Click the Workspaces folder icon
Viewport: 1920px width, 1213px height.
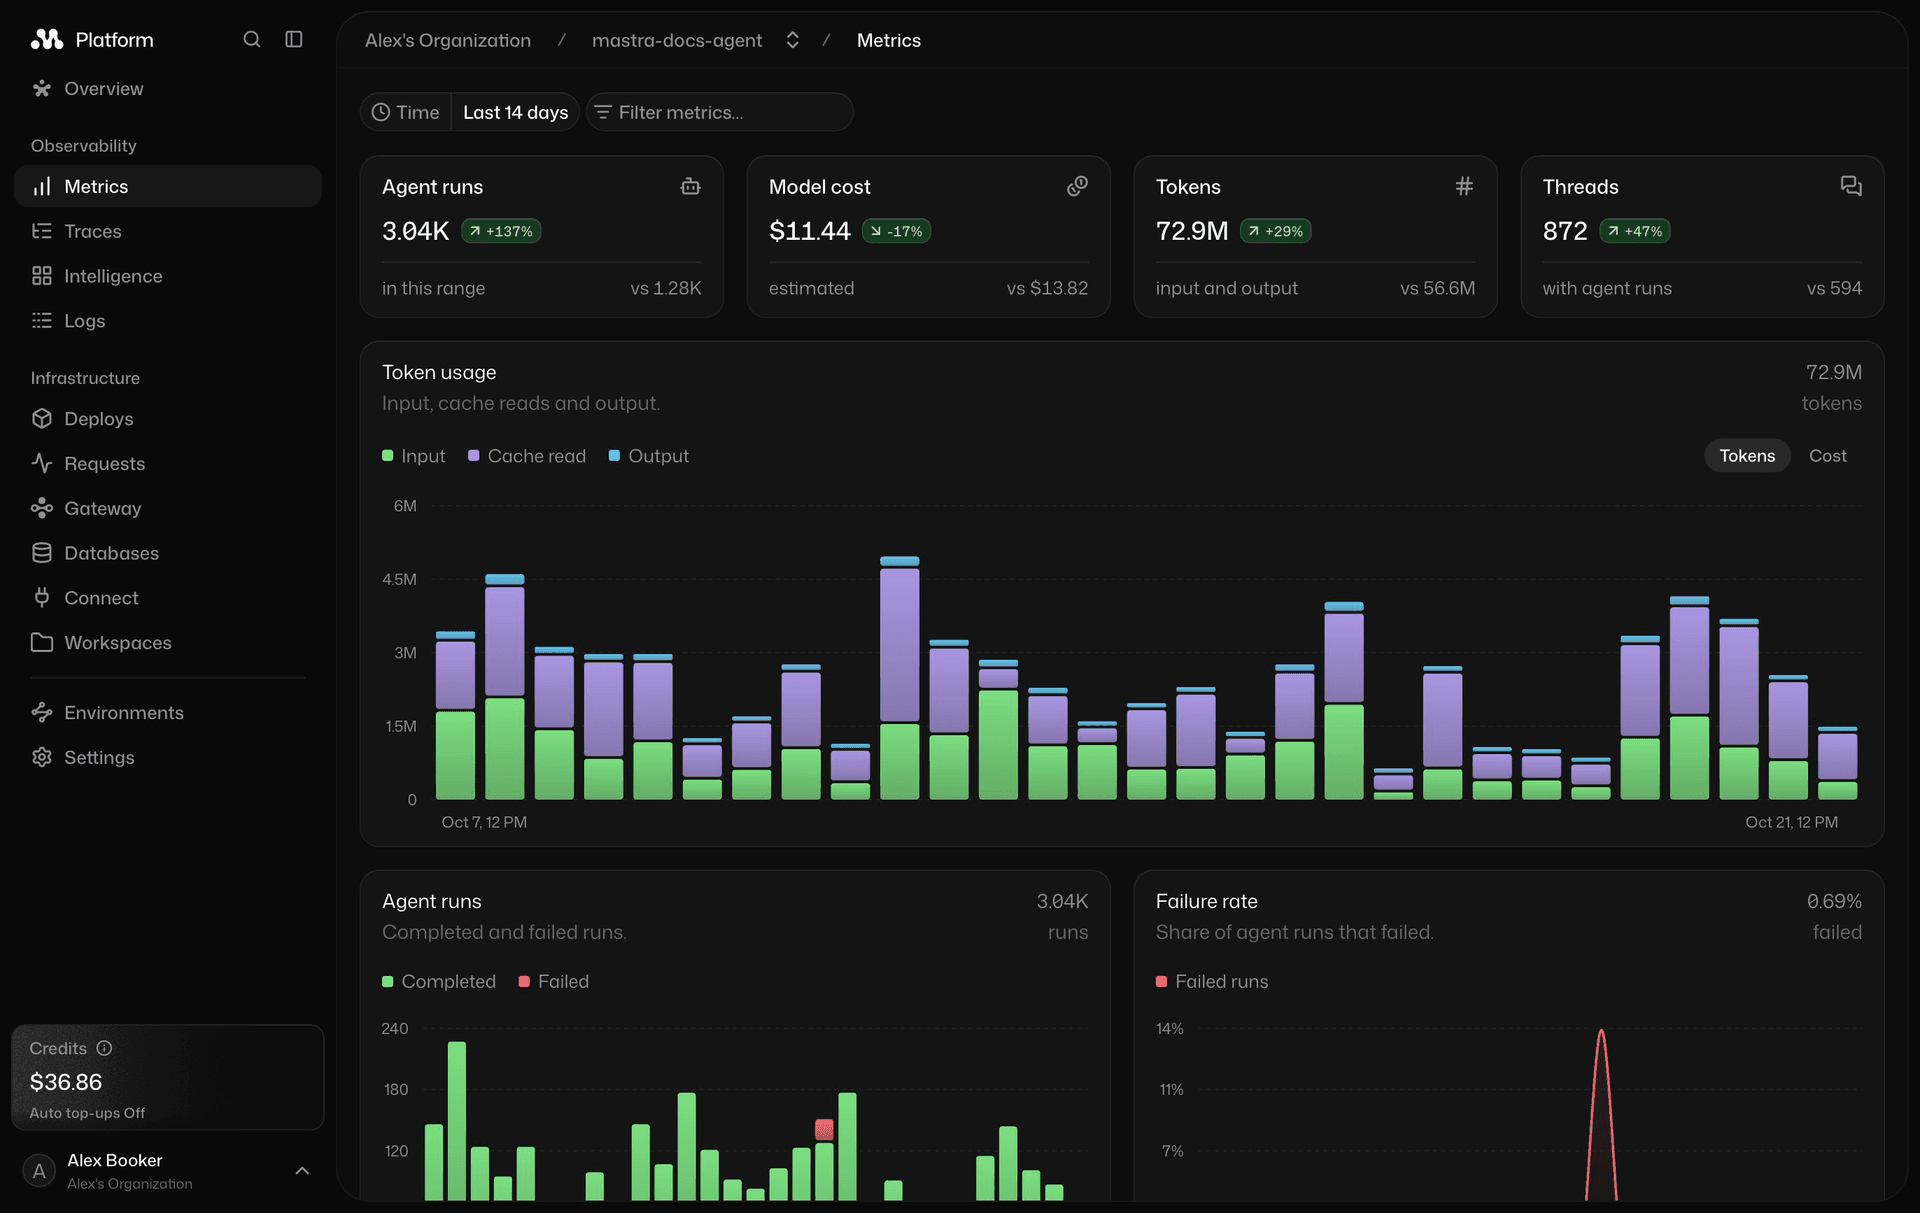point(41,642)
